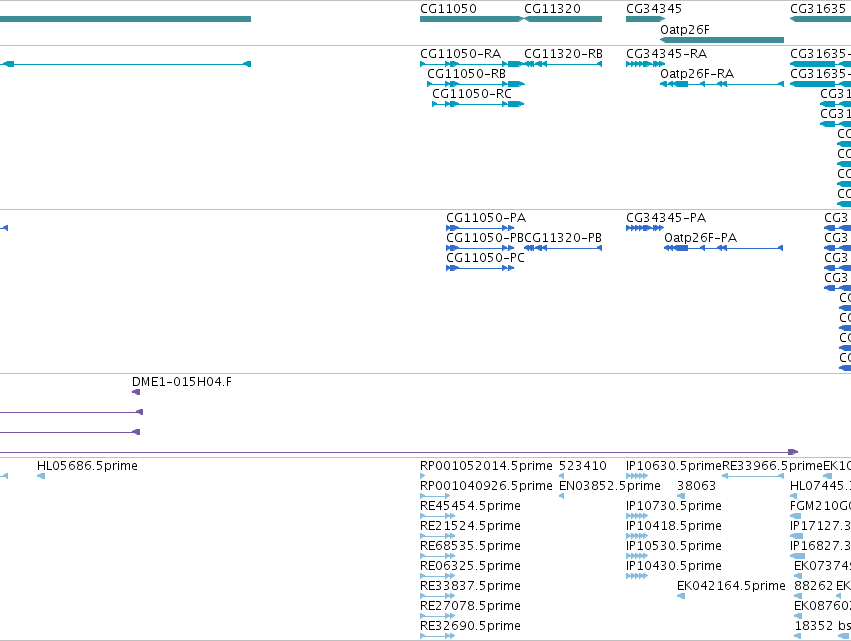Pick EST label RP001040926.5prime
851x641 pixels.
[486, 486]
